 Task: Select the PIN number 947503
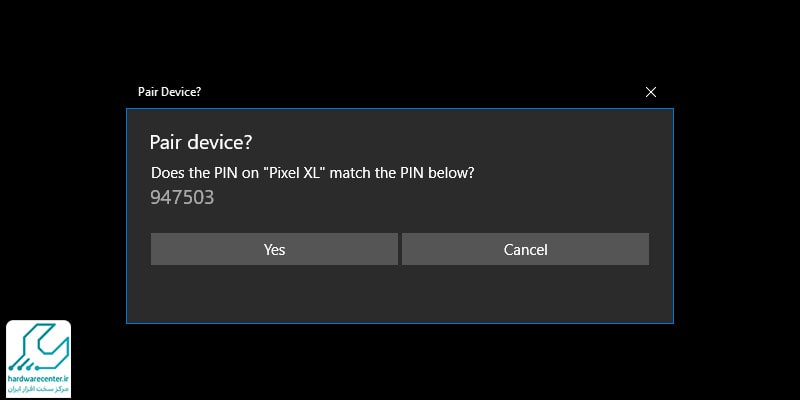coord(182,197)
